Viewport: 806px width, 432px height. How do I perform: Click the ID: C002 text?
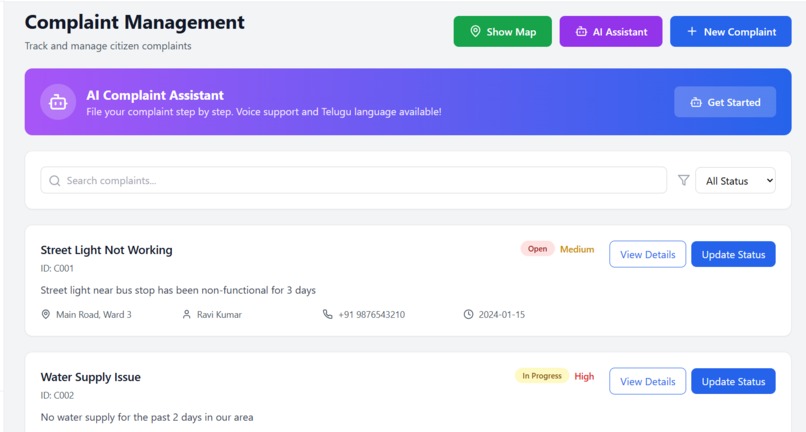point(57,395)
